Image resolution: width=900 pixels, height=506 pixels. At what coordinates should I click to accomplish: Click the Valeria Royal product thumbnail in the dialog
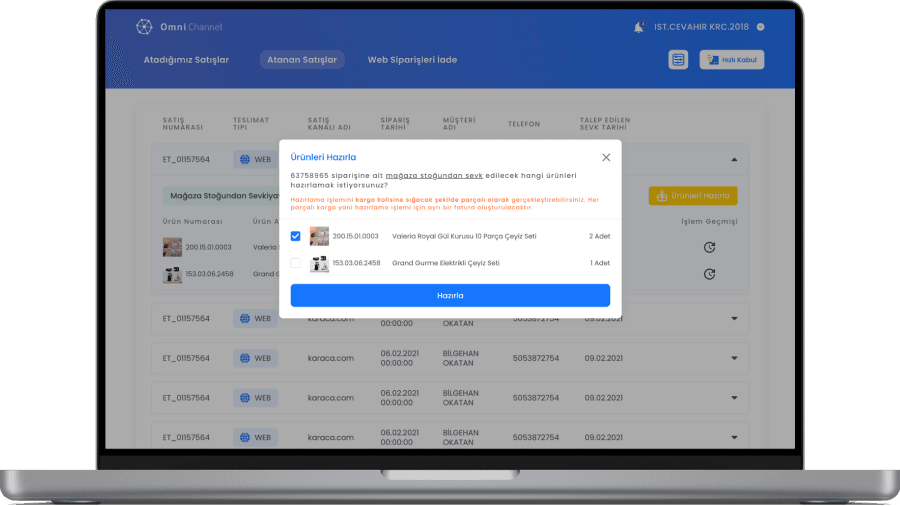pyautogui.click(x=319, y=236)
